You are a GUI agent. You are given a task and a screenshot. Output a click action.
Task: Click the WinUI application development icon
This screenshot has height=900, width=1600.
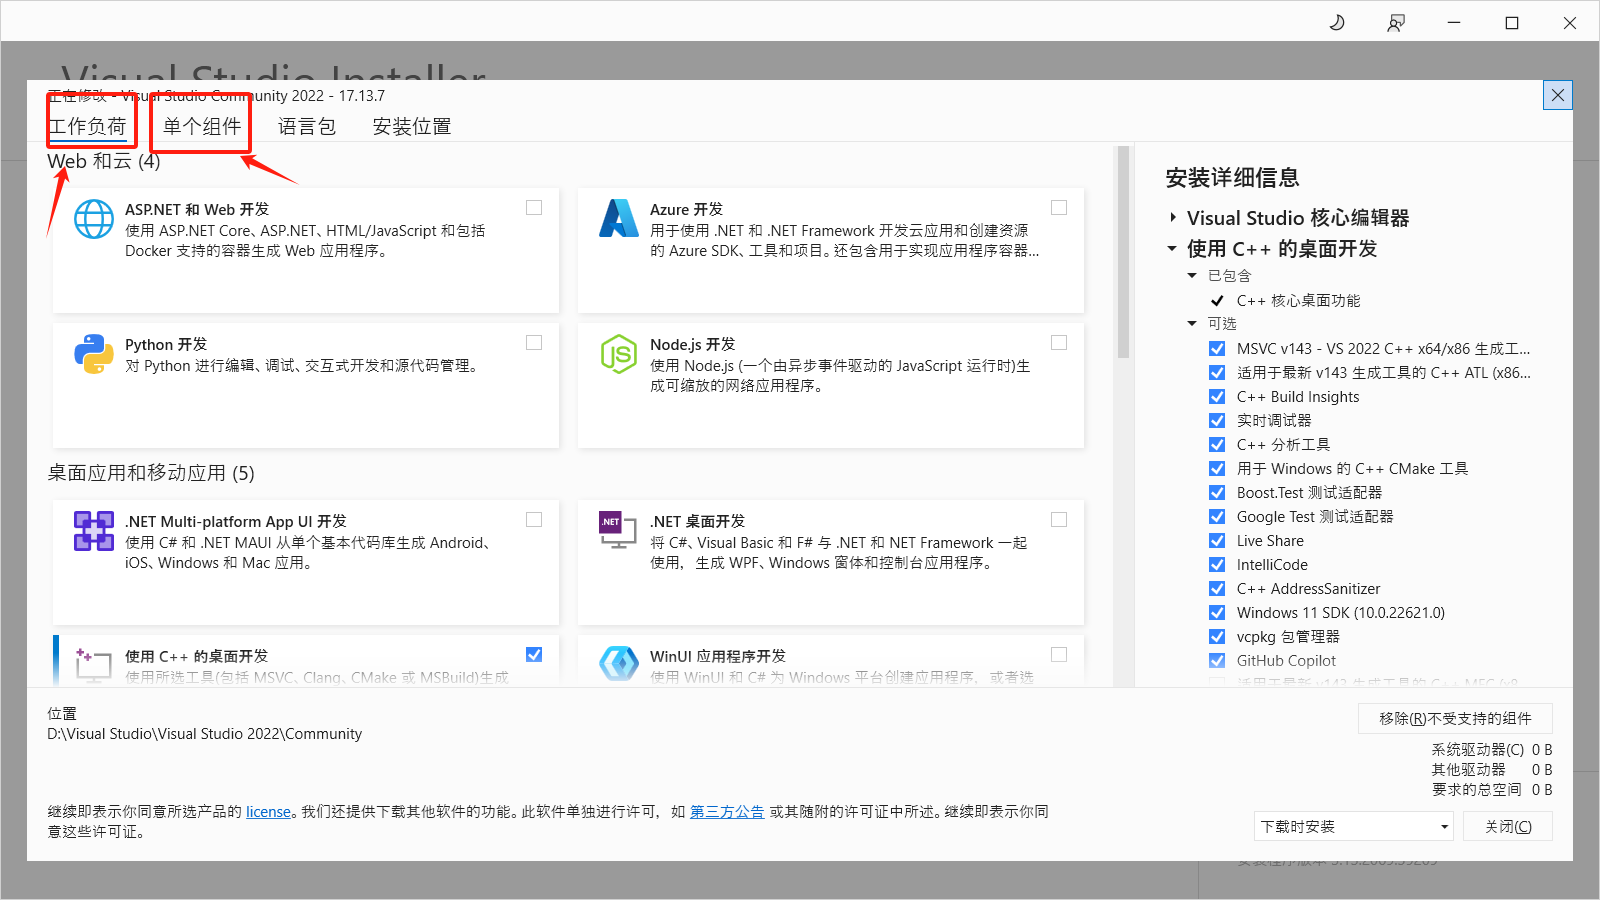click(618, 664)
